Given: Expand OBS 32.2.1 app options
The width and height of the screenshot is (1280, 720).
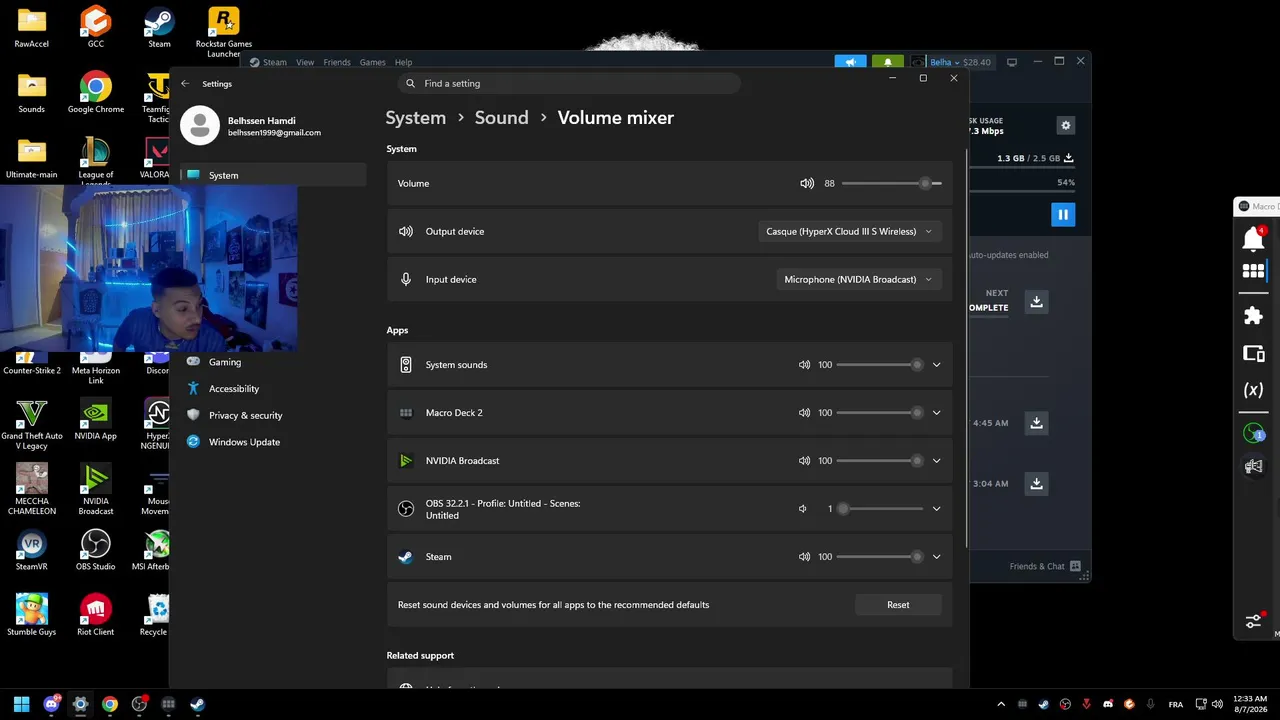Looking at the screenshot, I should (936, 509).
